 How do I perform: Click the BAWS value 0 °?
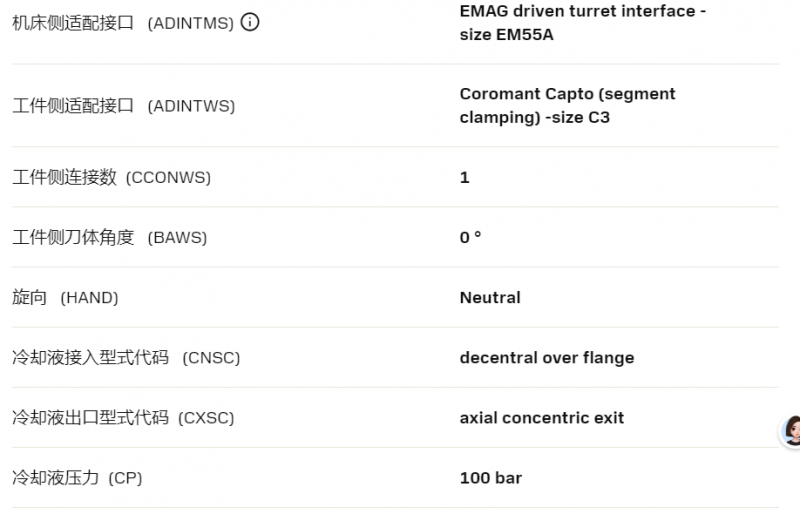[470, 237]
